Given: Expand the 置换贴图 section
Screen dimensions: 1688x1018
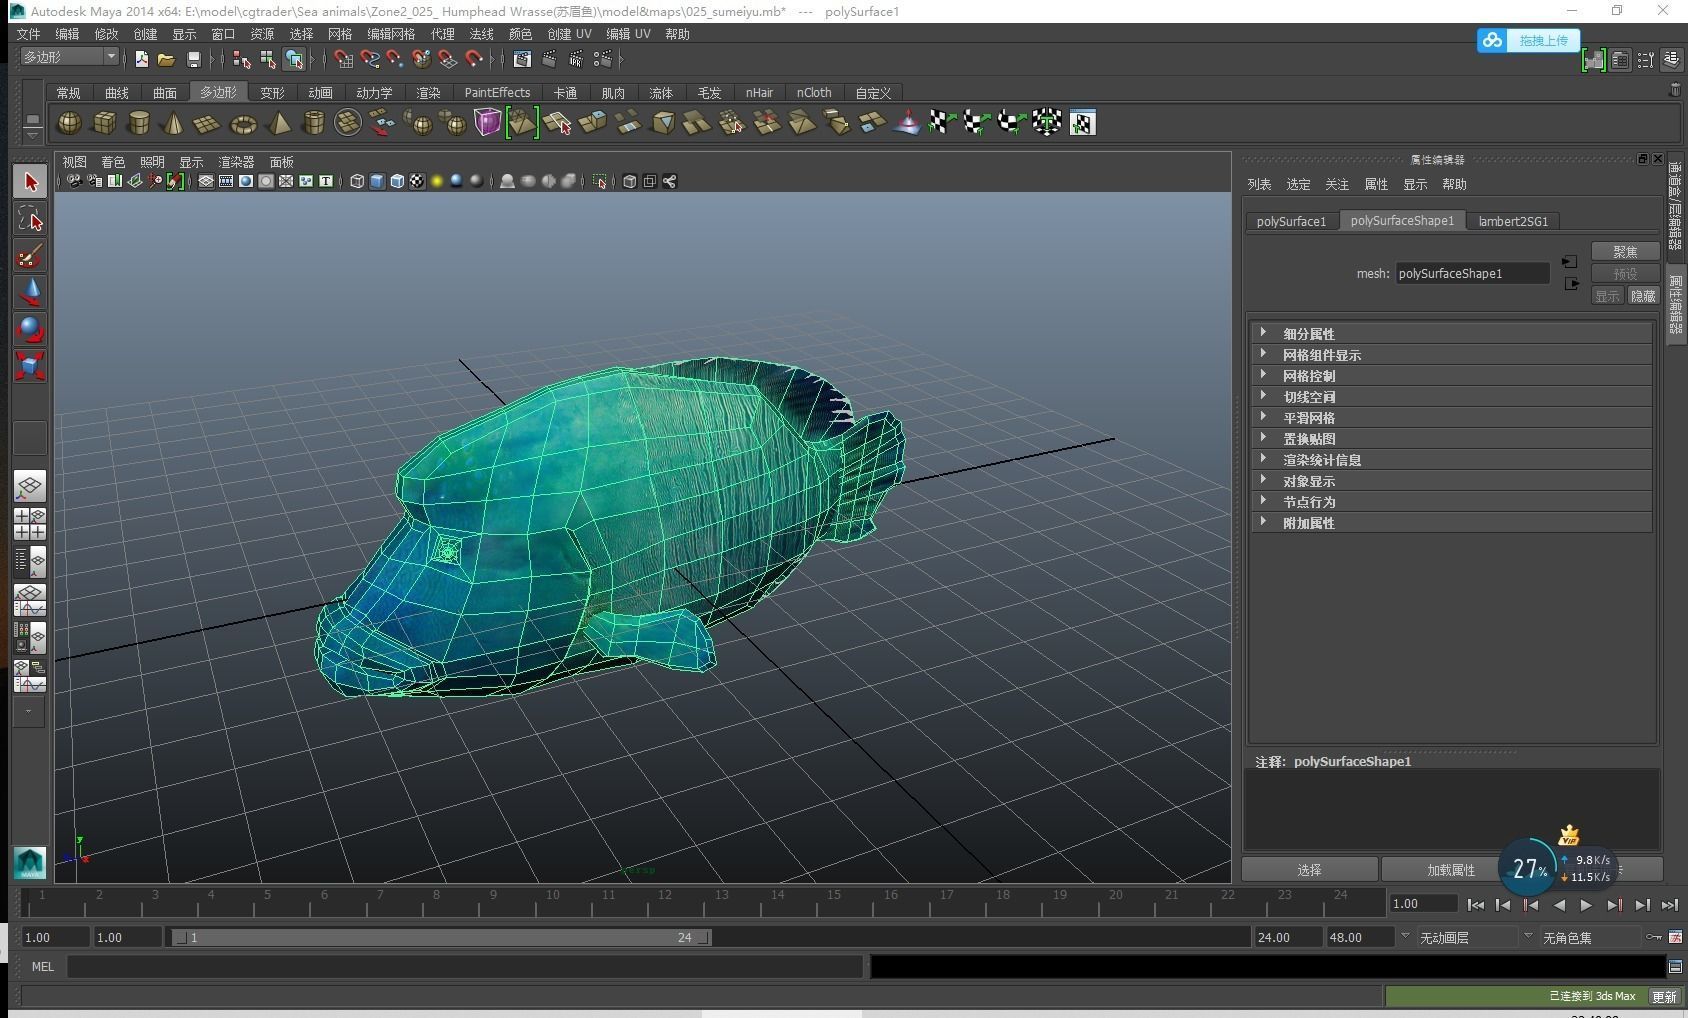Looking at the screenshot, I should 1450,438.
